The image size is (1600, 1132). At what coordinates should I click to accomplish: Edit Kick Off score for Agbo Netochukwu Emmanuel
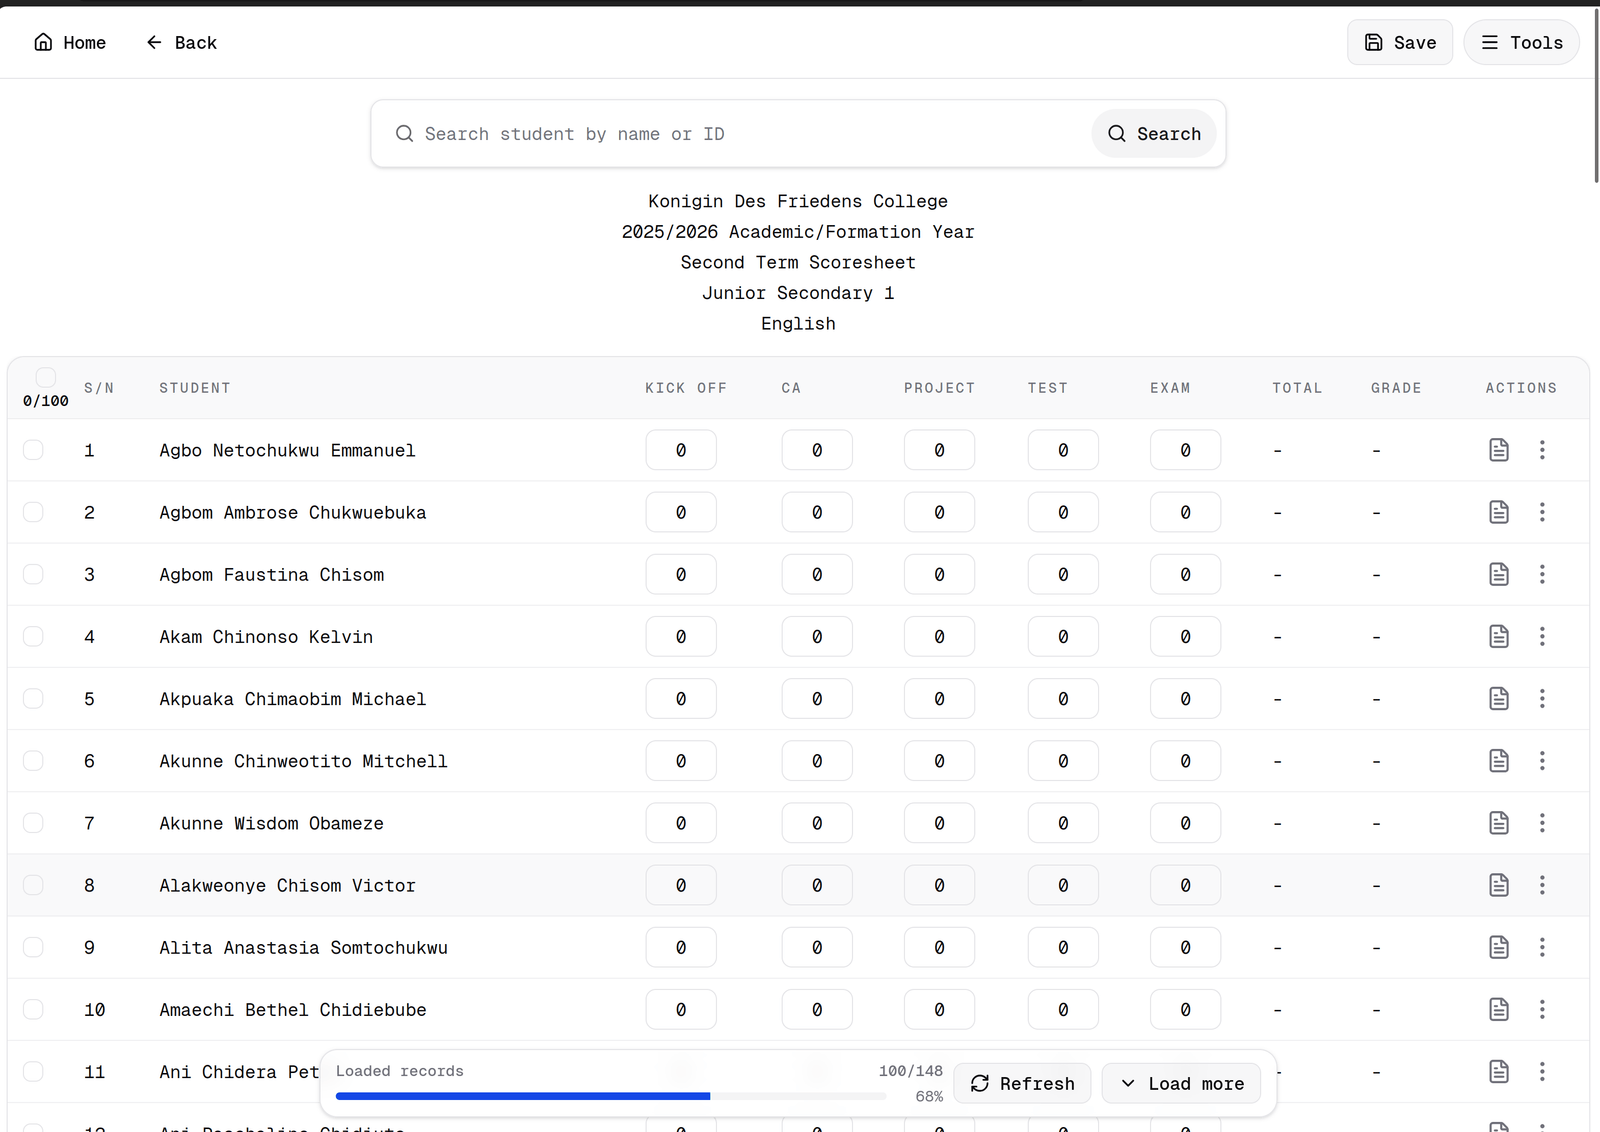pyautogui.click(x=681, y=450)
